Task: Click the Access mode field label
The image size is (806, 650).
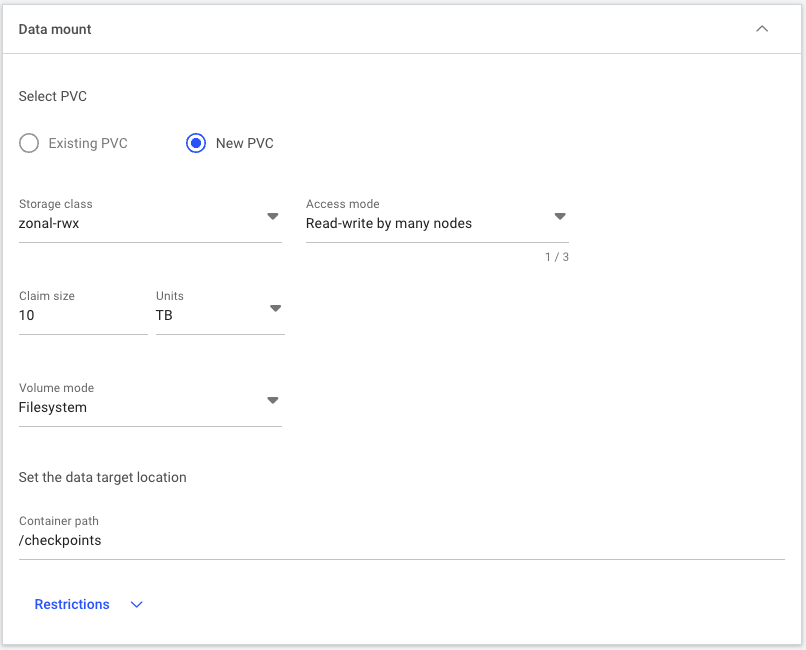Action: click(343, 204)
